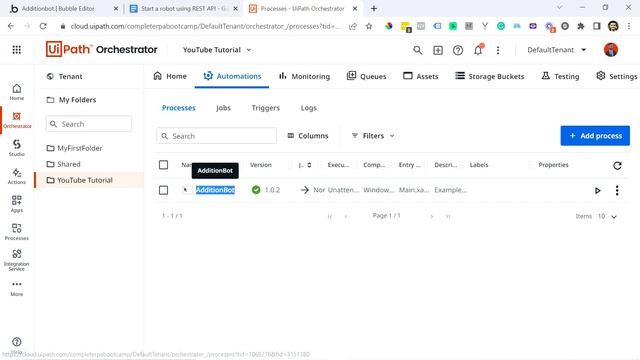The height and width of the screenshot is (360, 640).
Task: Open Processes in left rail
Action: tap(17, 232)
